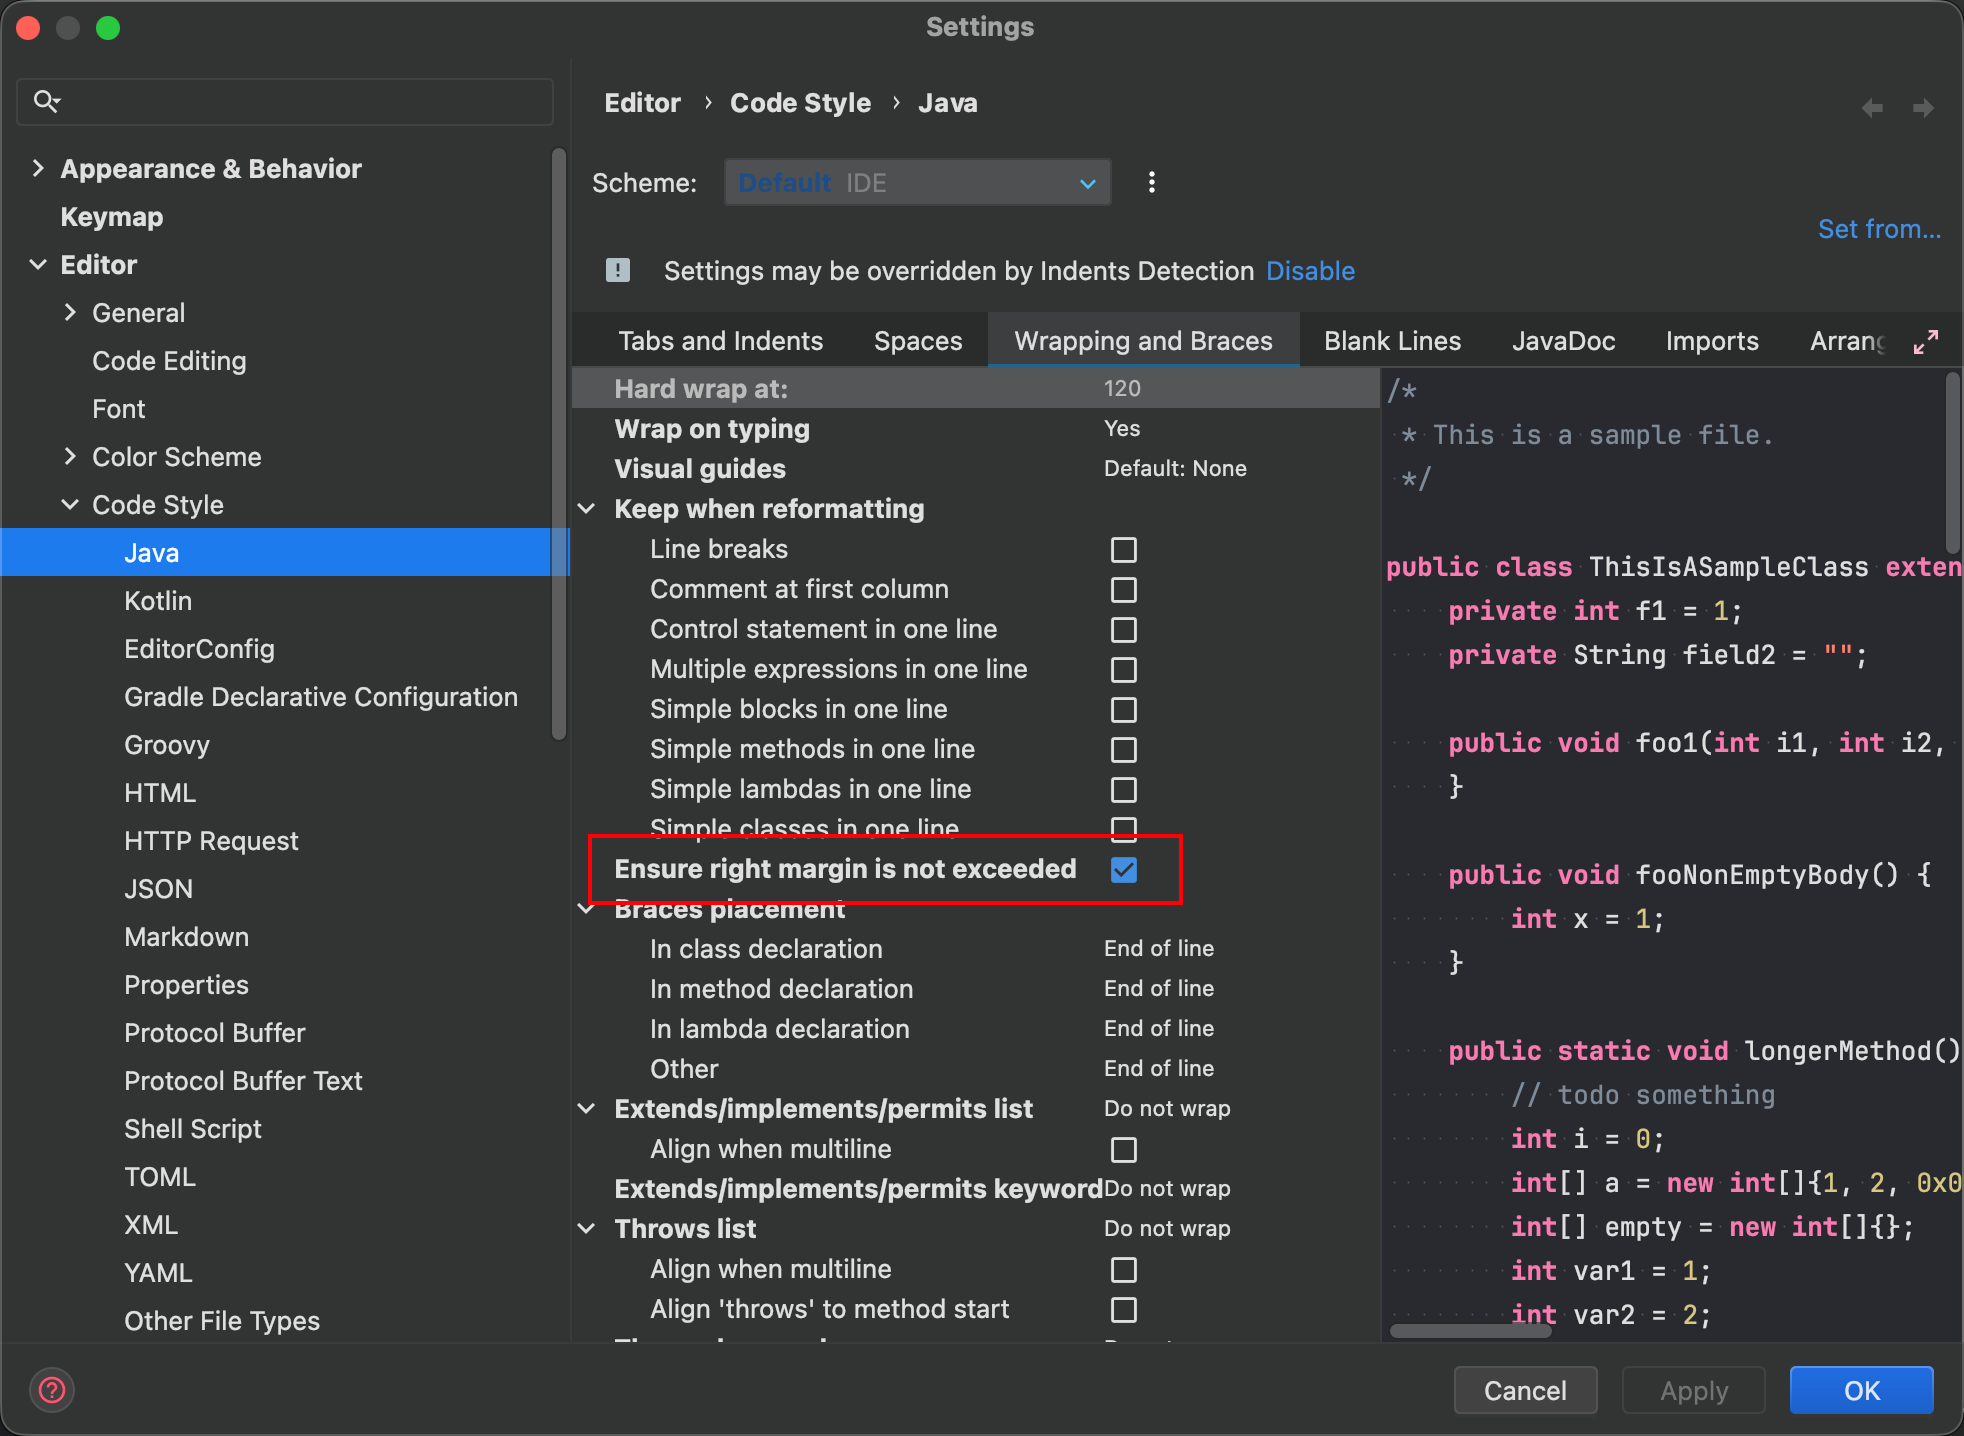Image resolution: width=1964 pixels, height=1436 pixels.
Task: Click the preview horizontal scrollbar
Action: 1470,1331
